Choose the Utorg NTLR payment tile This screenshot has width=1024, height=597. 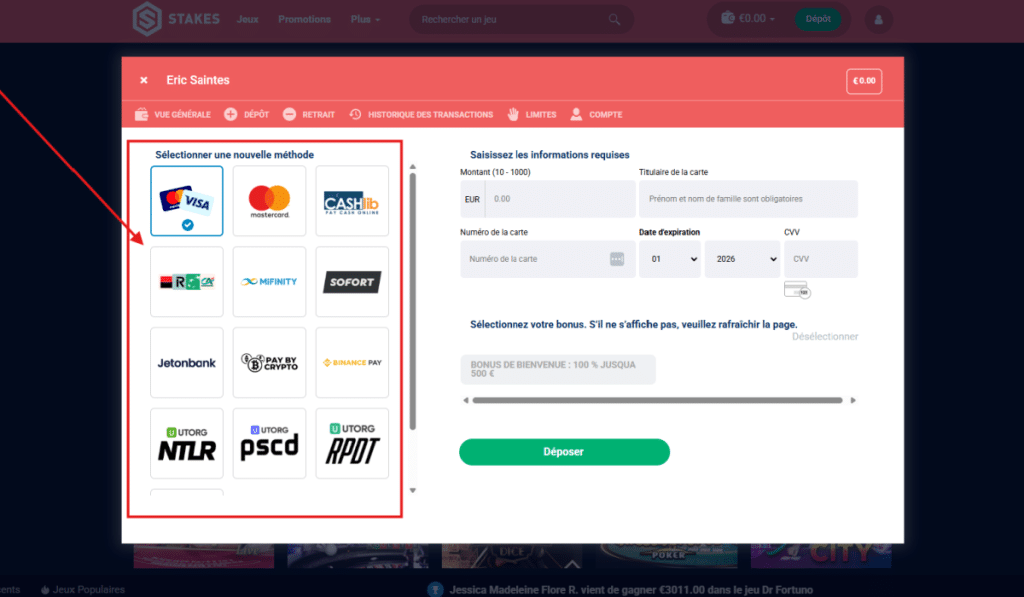[x=186, y=444]
